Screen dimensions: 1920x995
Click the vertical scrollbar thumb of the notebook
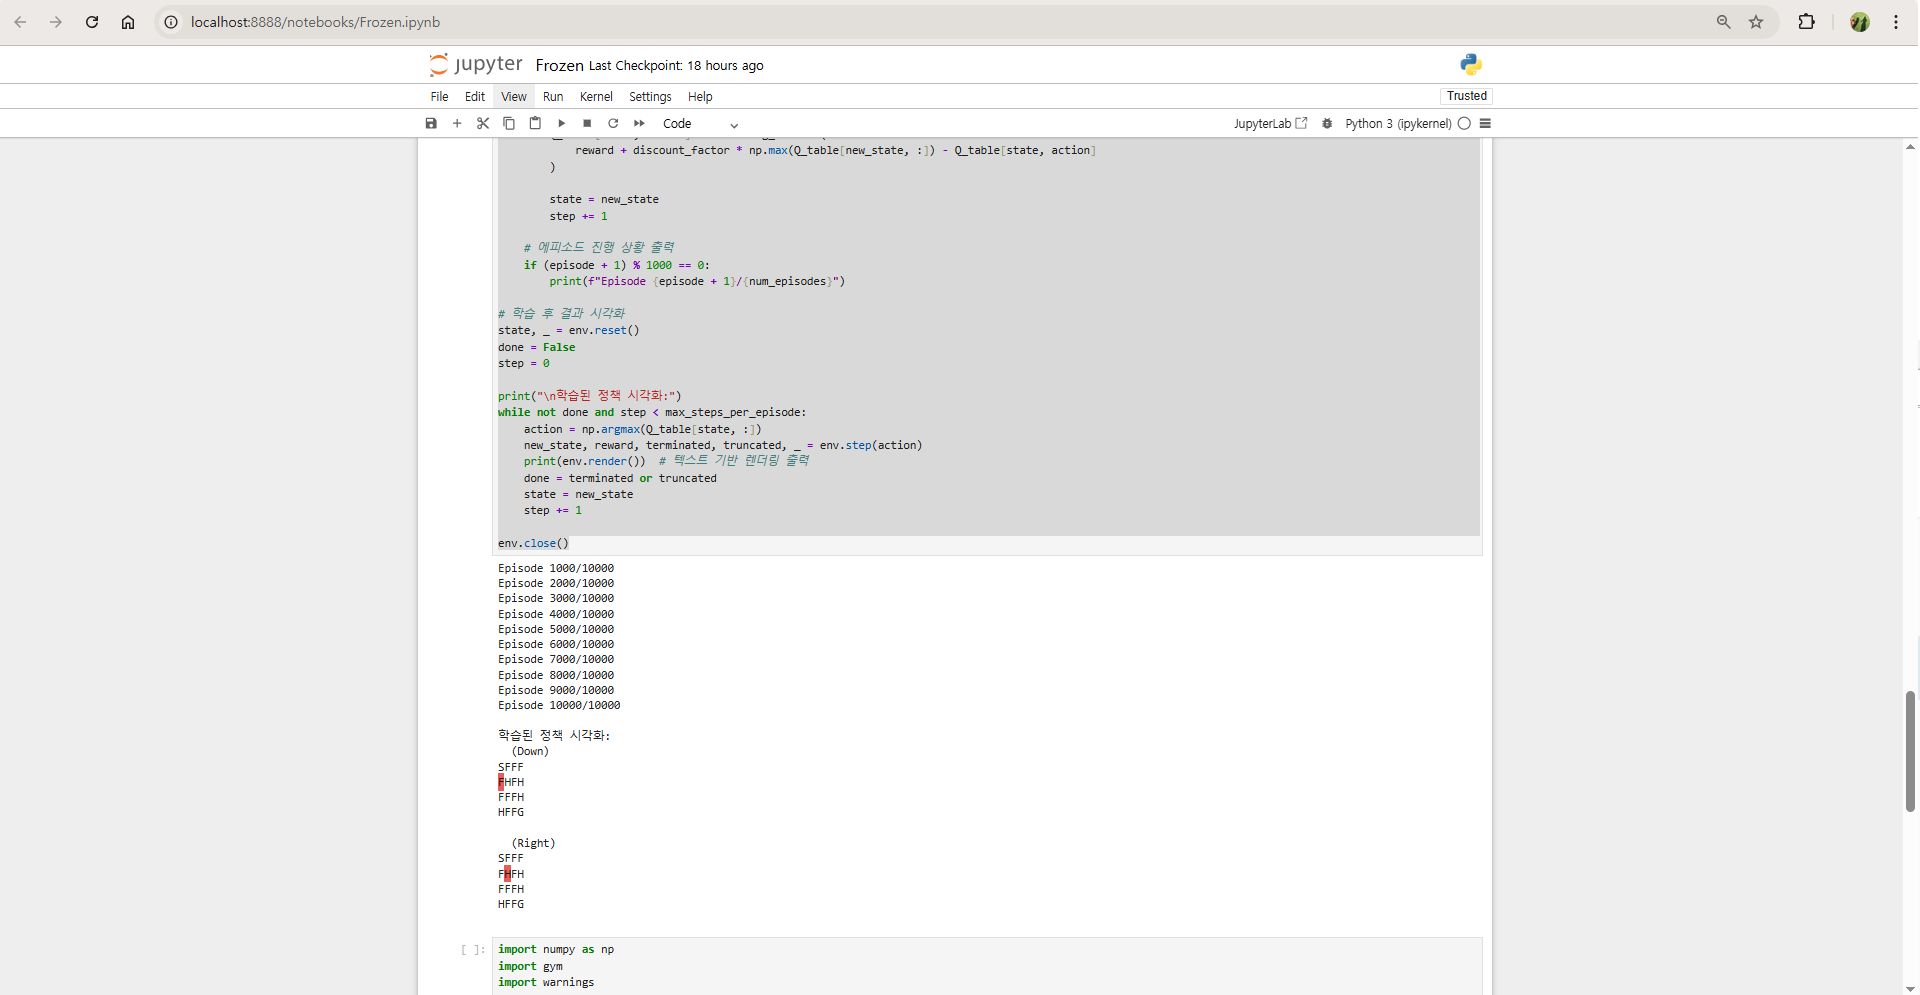coord(1910,751)
